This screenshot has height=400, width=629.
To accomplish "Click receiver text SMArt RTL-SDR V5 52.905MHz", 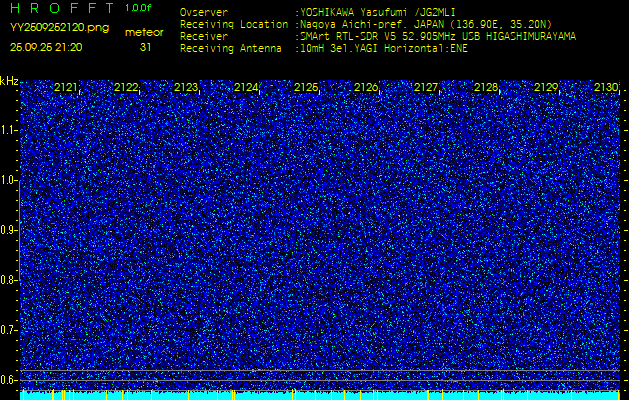I will pos(379,37).
